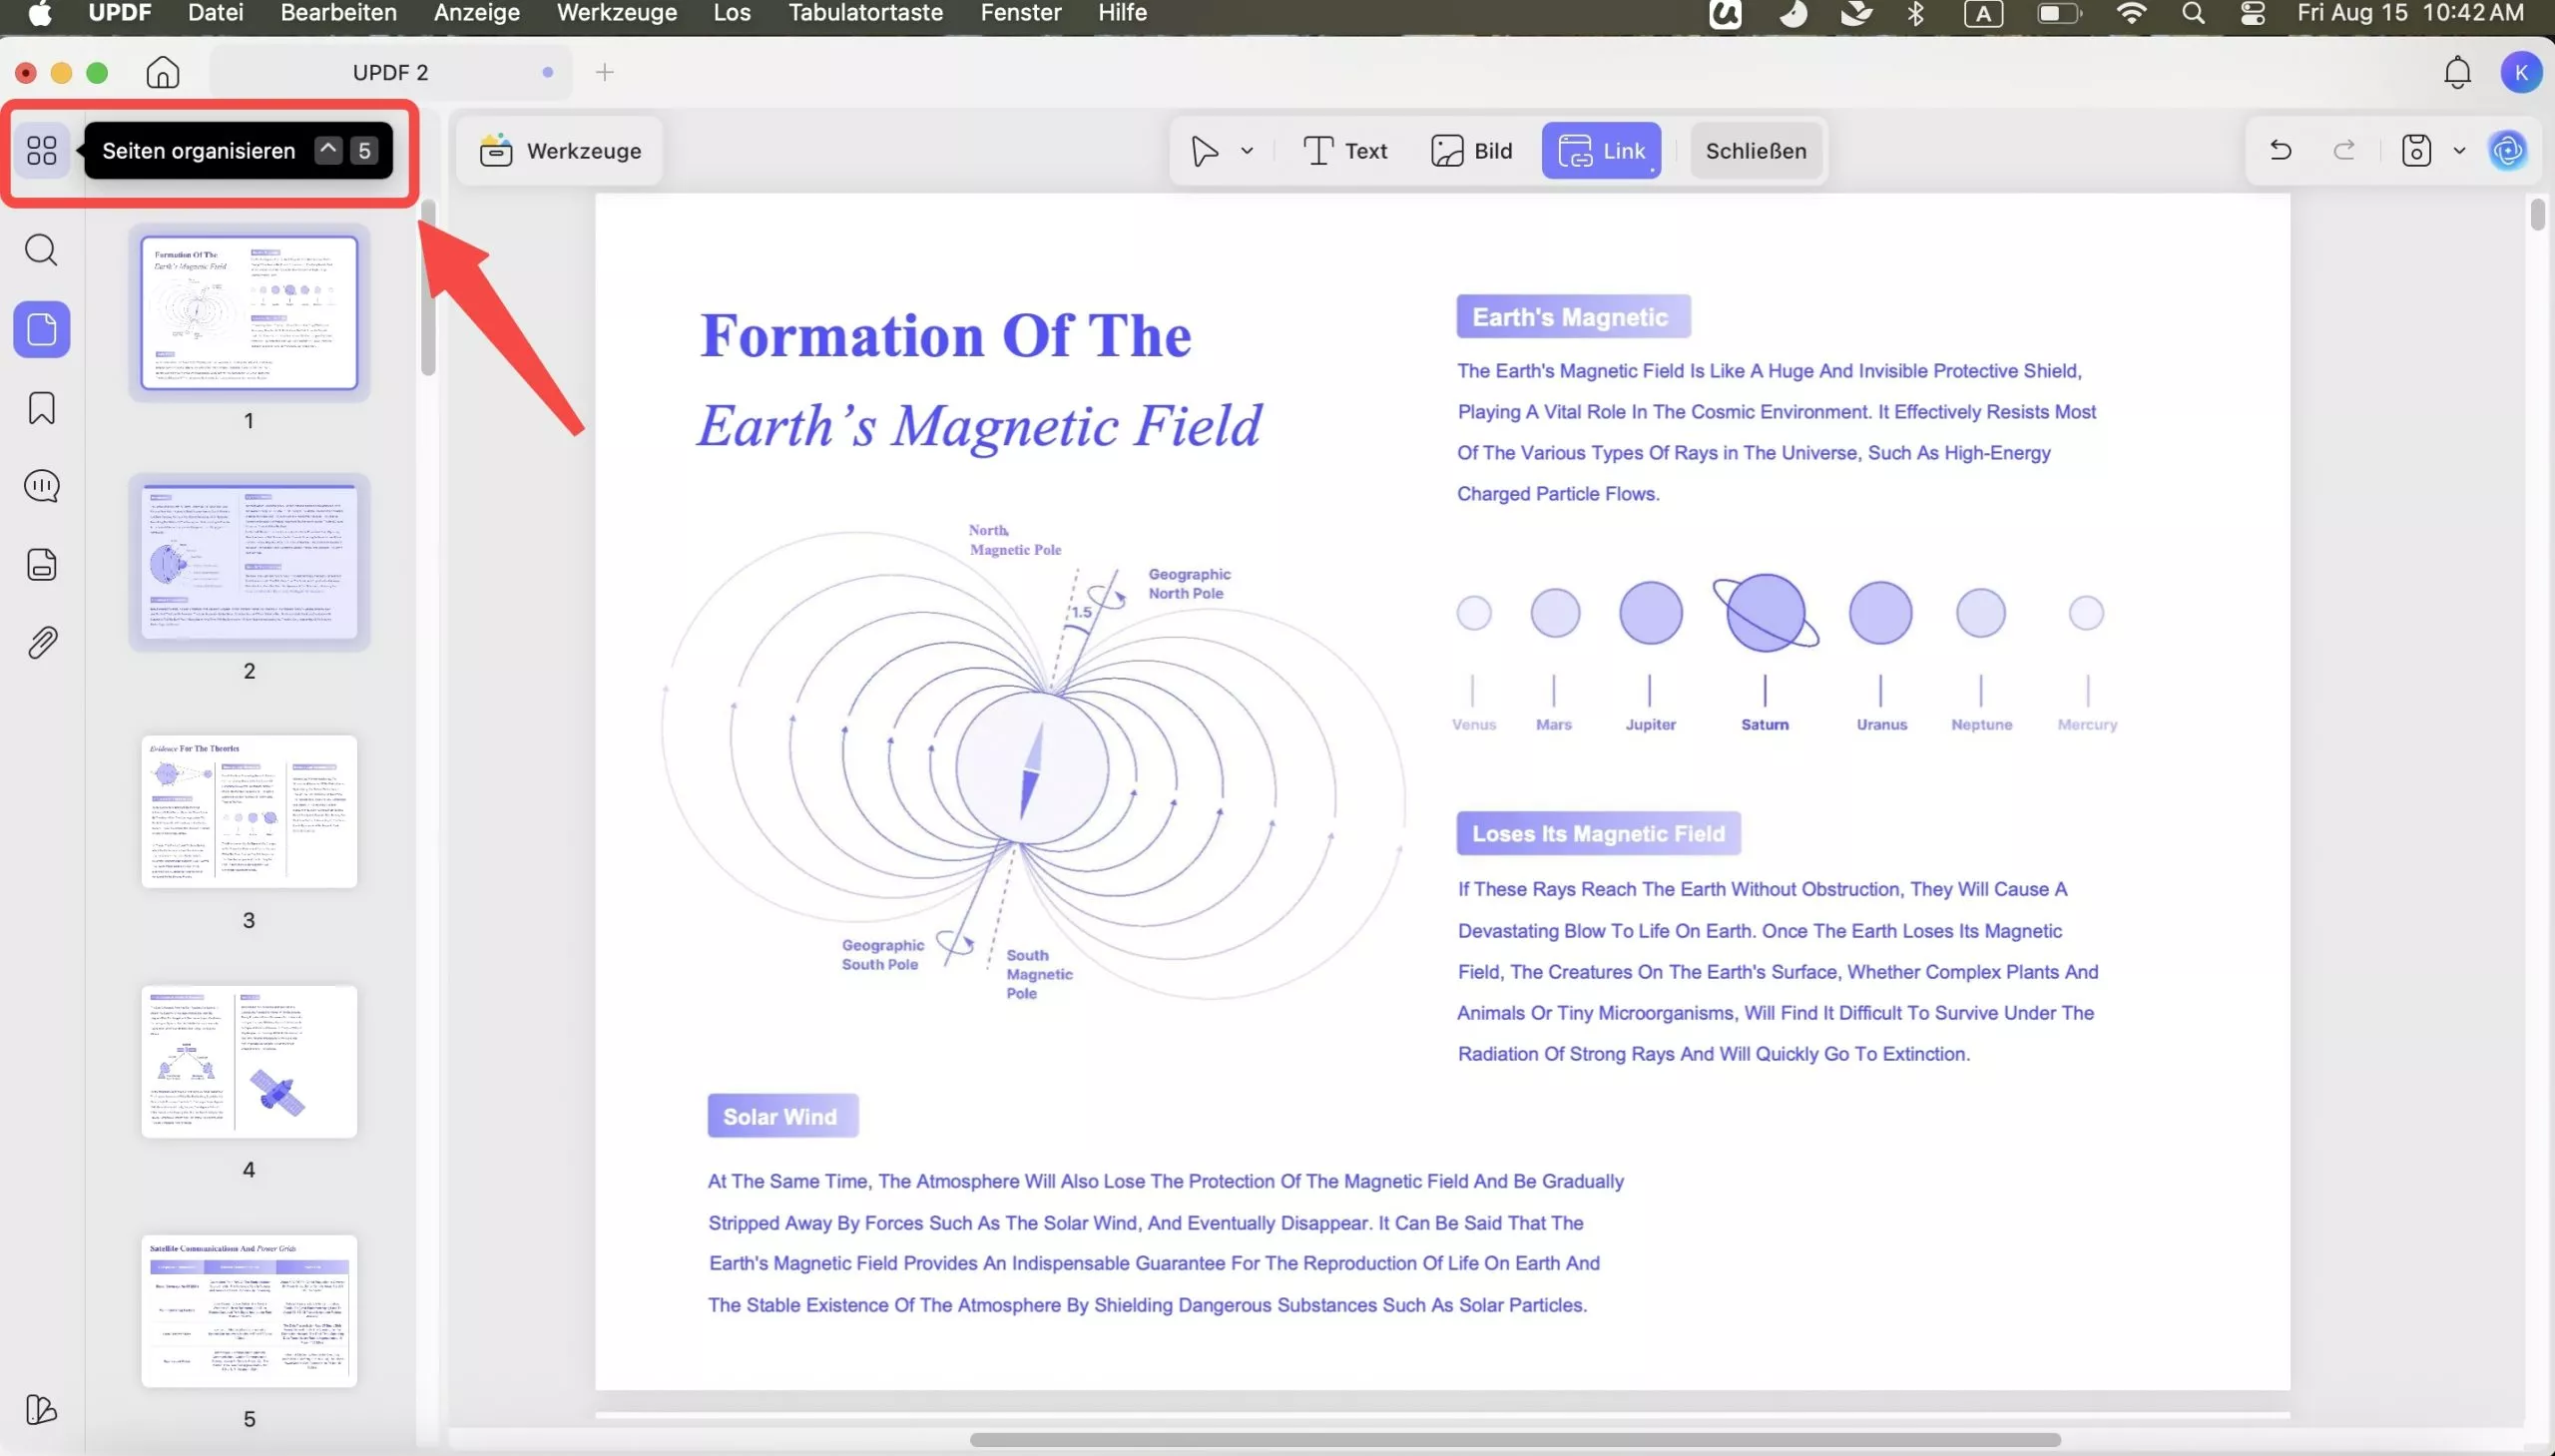
Task: Toggle the Link editing tool
Action: (x=1601, y=150)
